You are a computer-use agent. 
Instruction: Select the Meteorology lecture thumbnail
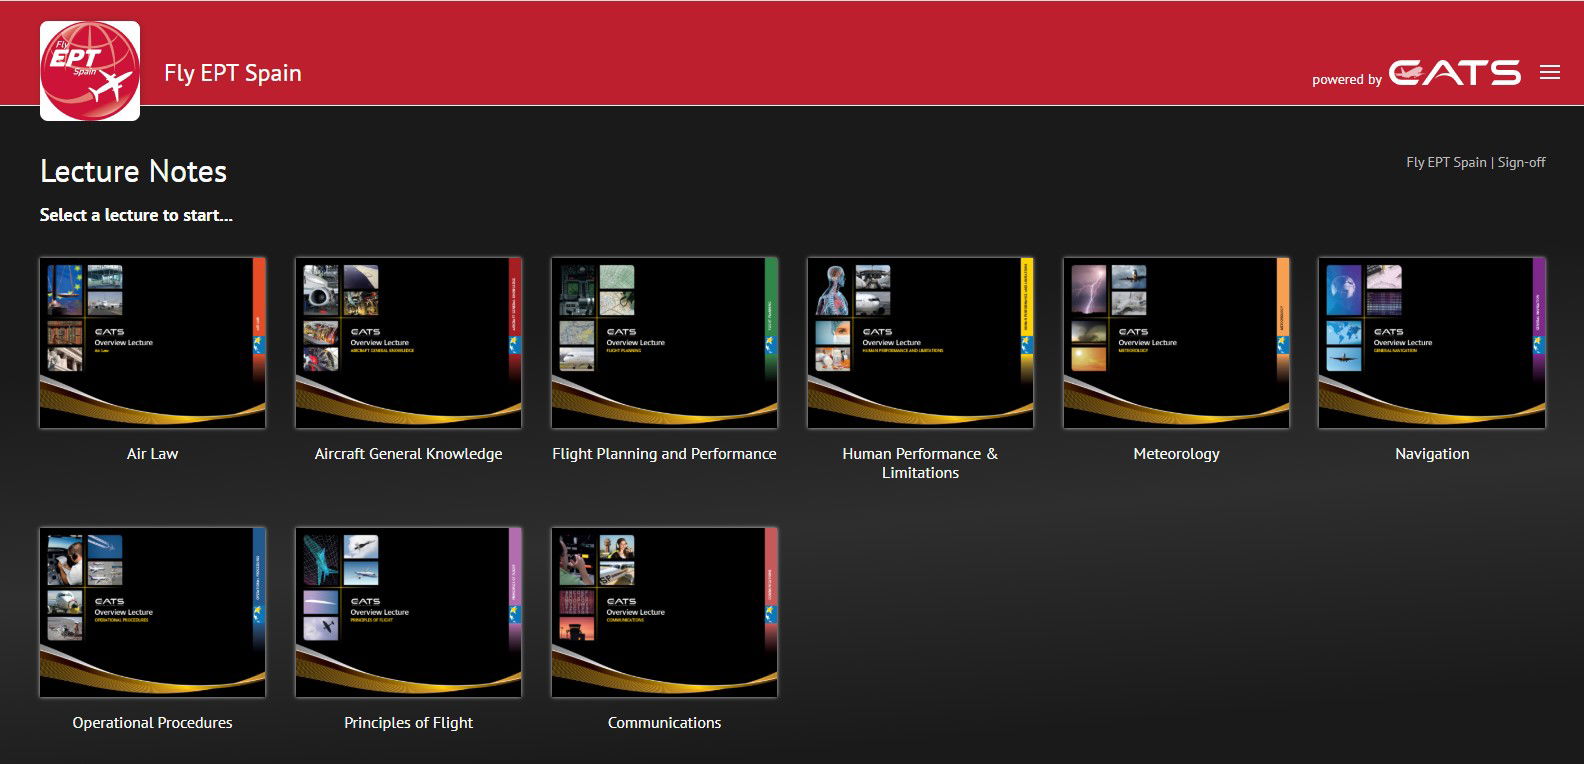point(1176,343)
